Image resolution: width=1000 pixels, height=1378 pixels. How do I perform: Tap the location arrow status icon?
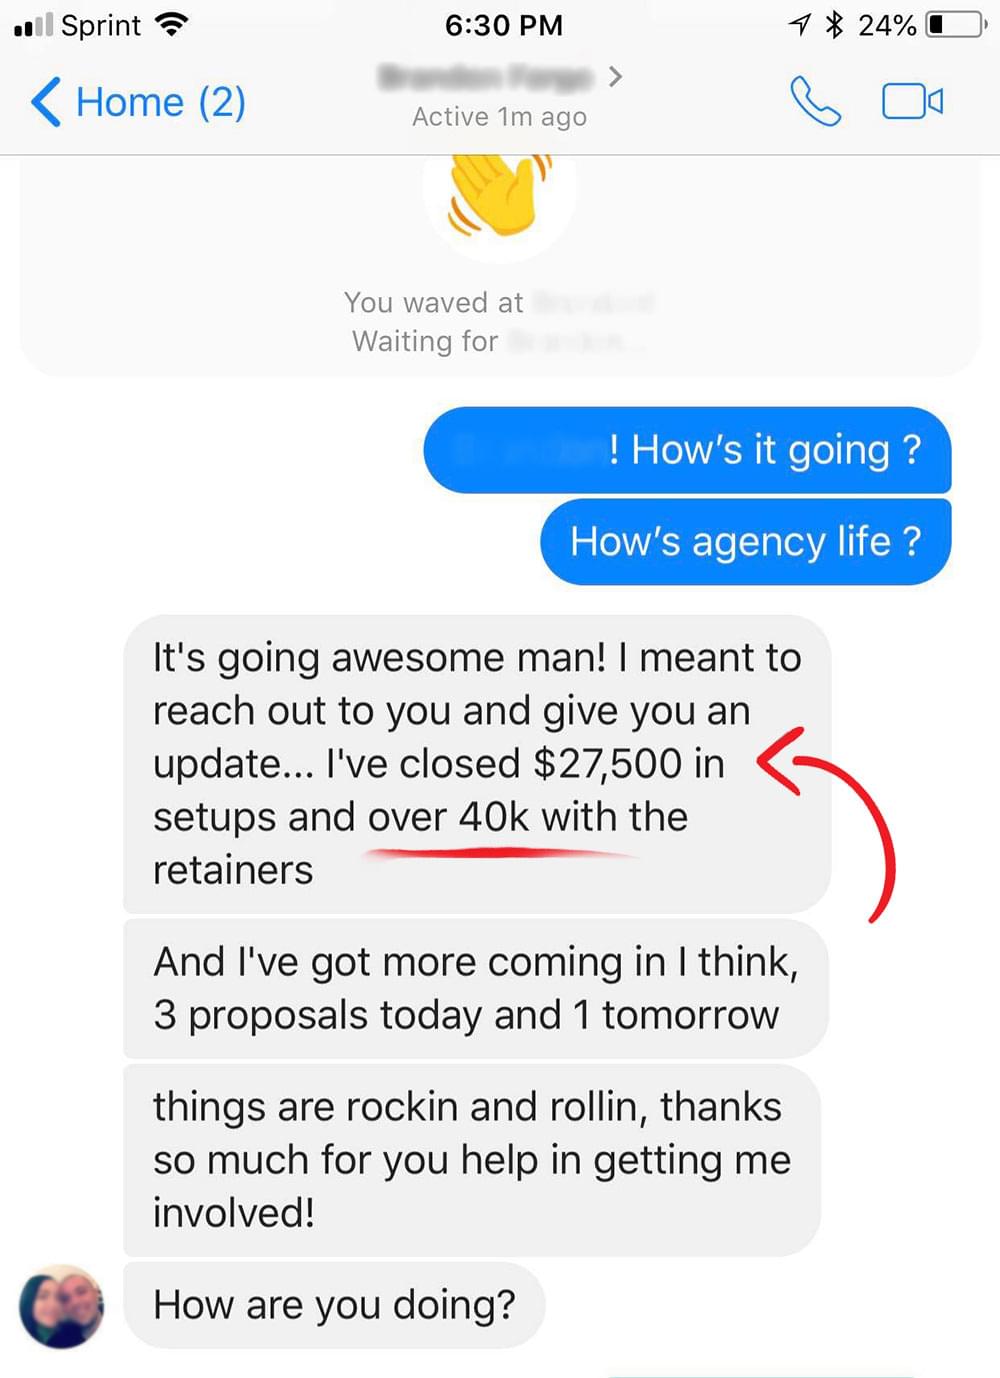[x=799, y=24]
